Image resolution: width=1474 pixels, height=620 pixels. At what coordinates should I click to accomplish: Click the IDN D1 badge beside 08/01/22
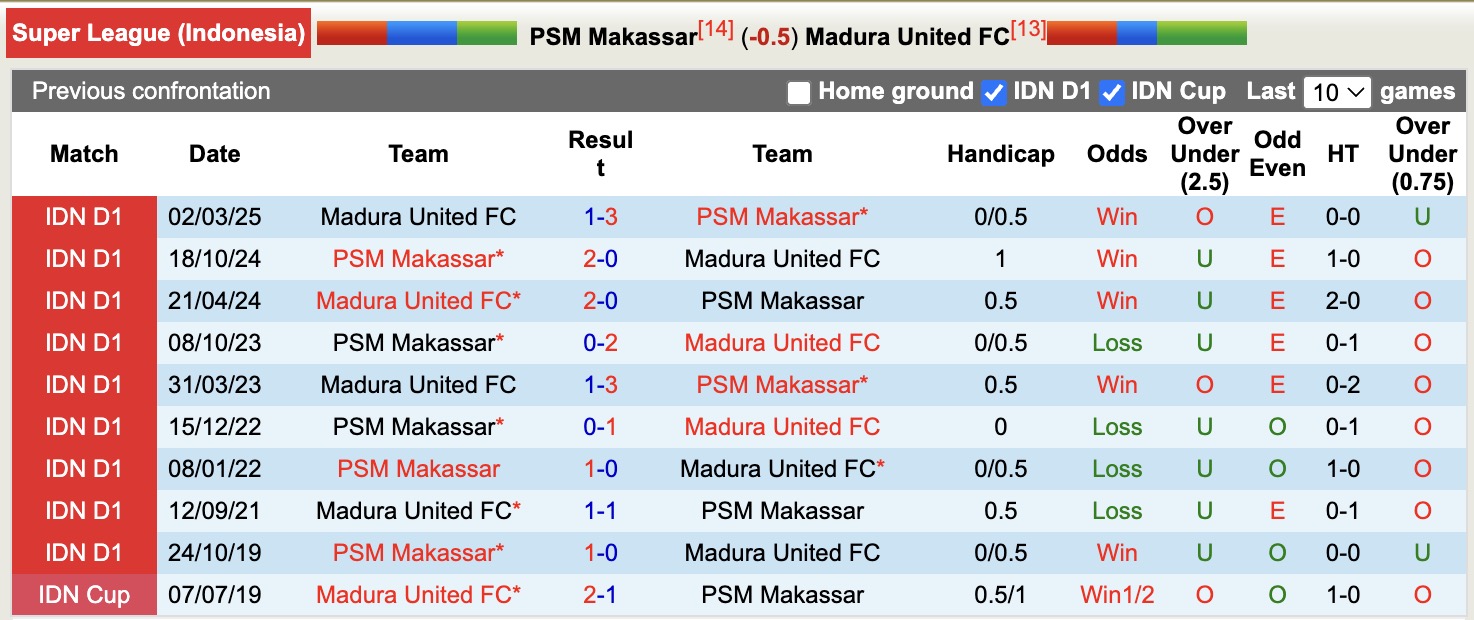click(84, 468)
